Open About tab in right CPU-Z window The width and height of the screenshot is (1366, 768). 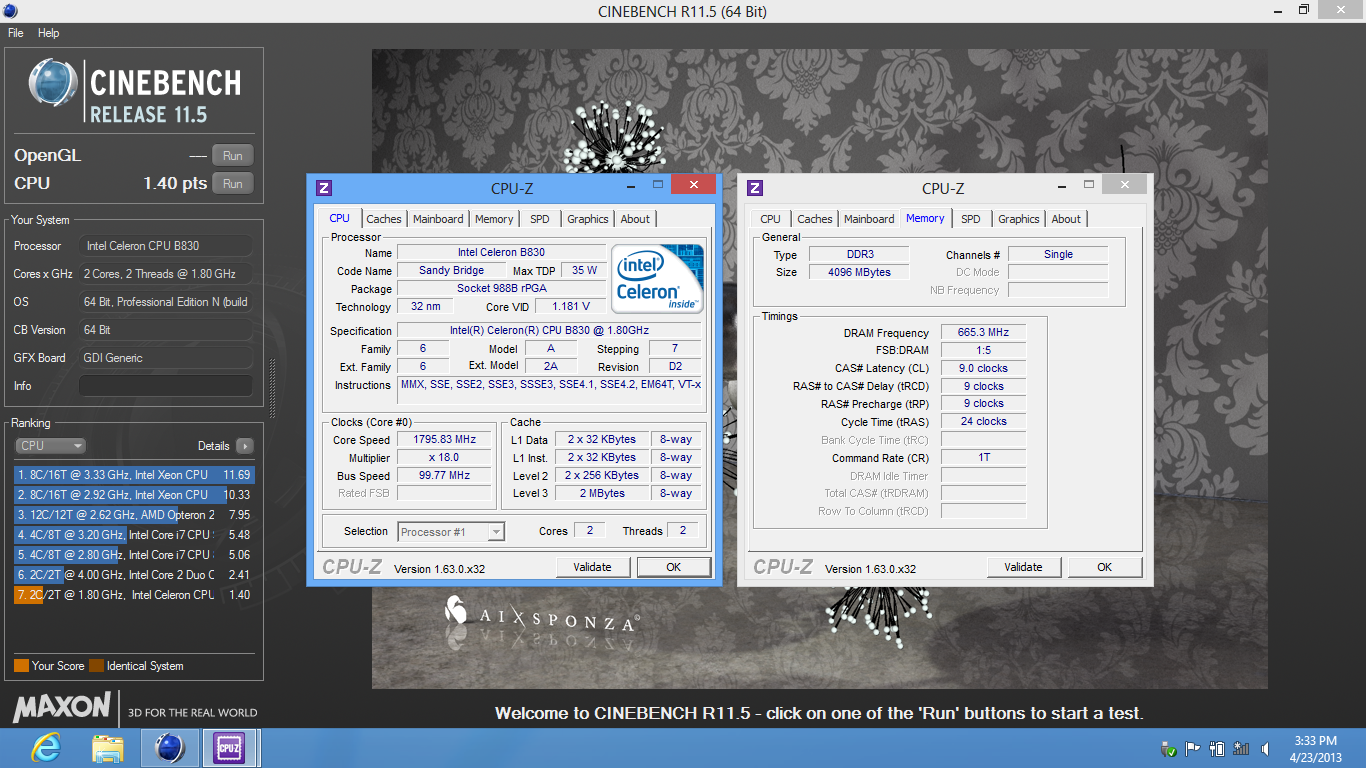tap(1066, 219)
